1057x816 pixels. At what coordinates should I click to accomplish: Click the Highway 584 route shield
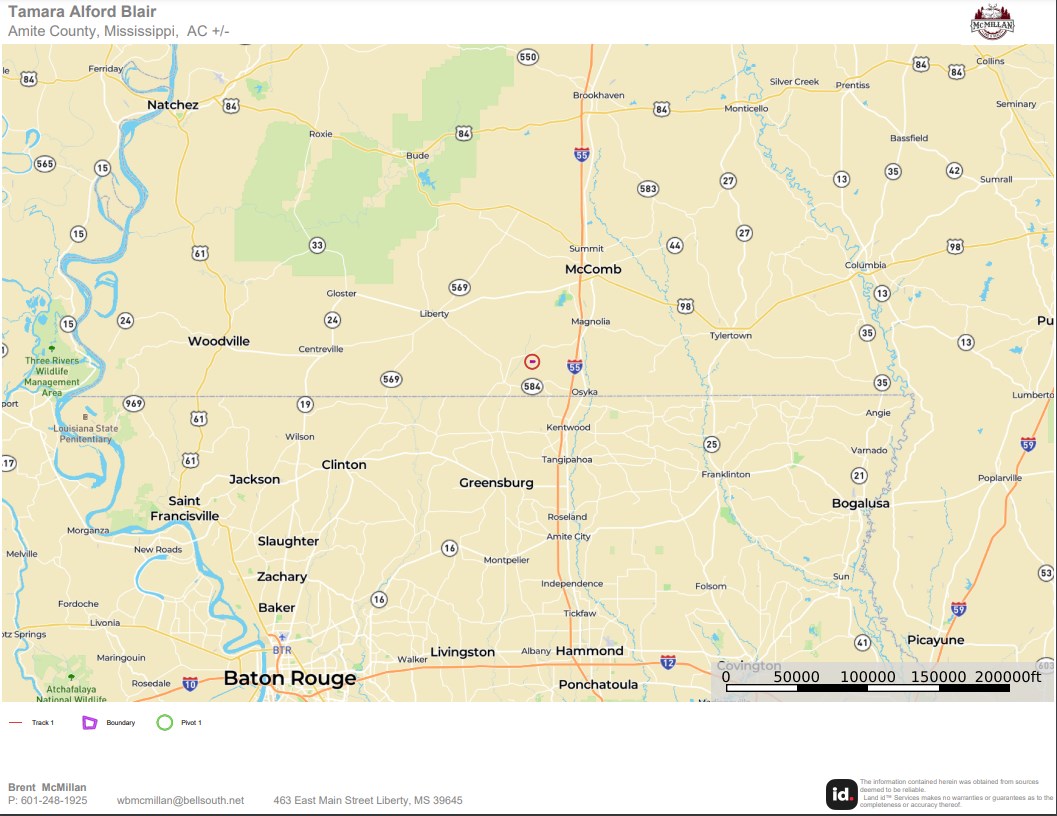pyautogui.click(x=532, y=386)
